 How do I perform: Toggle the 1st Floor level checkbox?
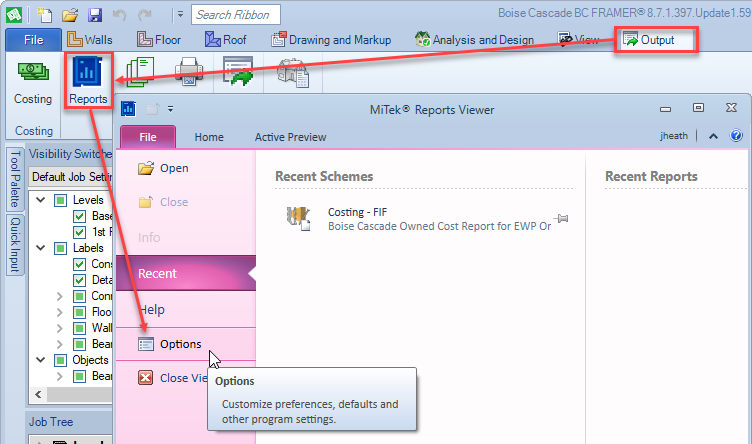click(x=80, y=232)
